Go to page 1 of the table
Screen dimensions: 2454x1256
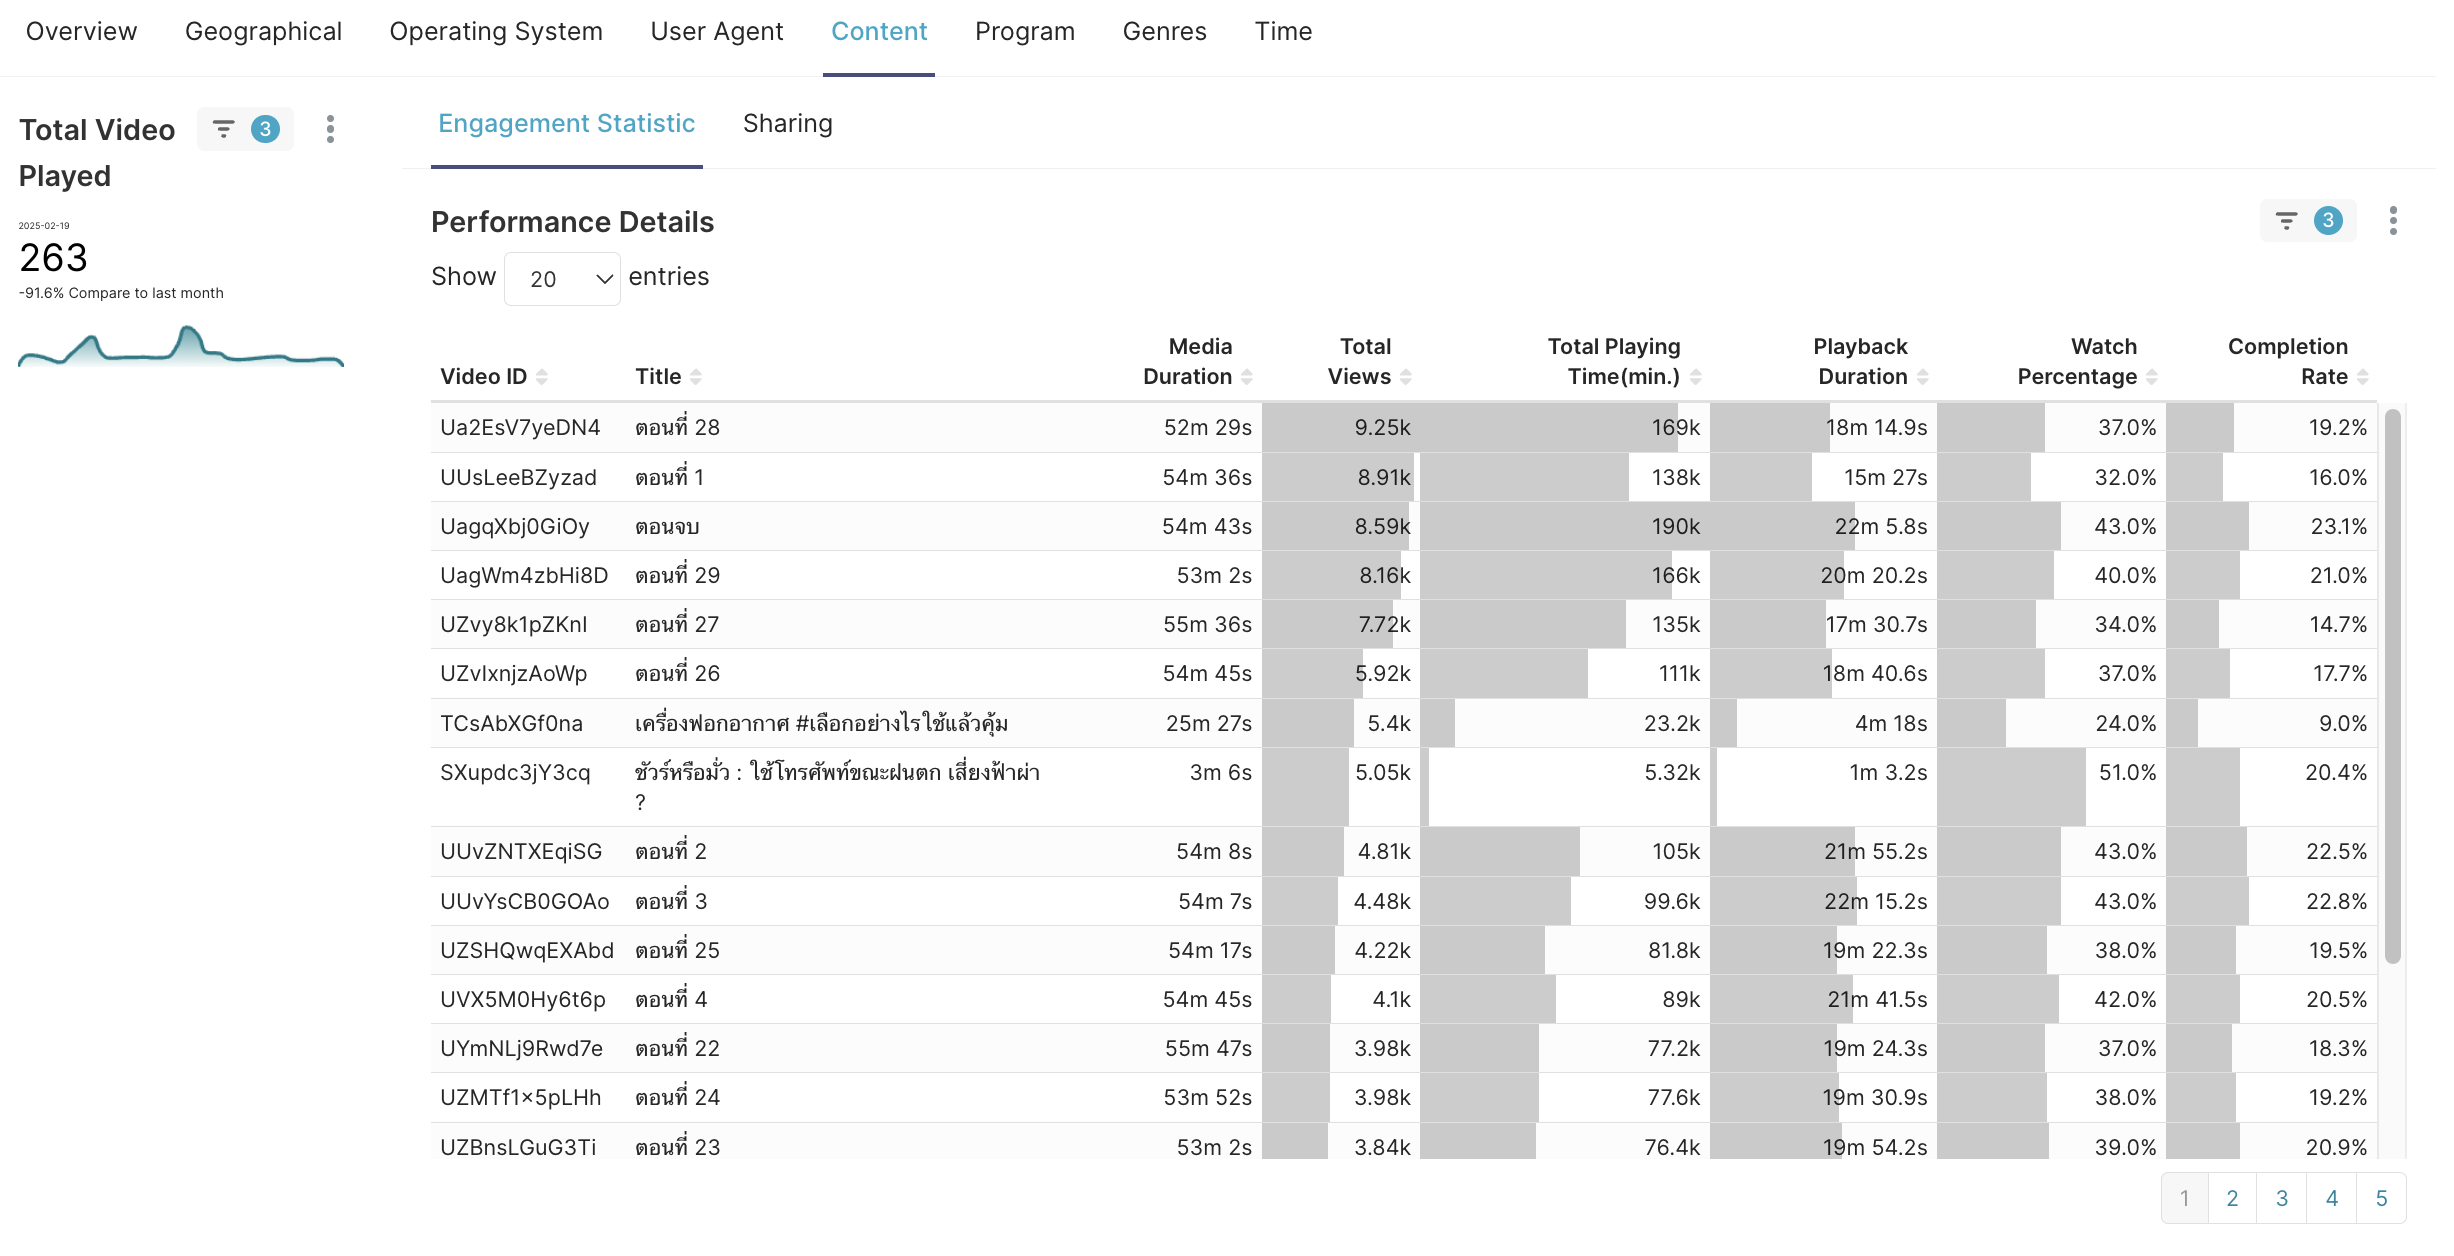pyautogui.click(x=2185, y=1199)
